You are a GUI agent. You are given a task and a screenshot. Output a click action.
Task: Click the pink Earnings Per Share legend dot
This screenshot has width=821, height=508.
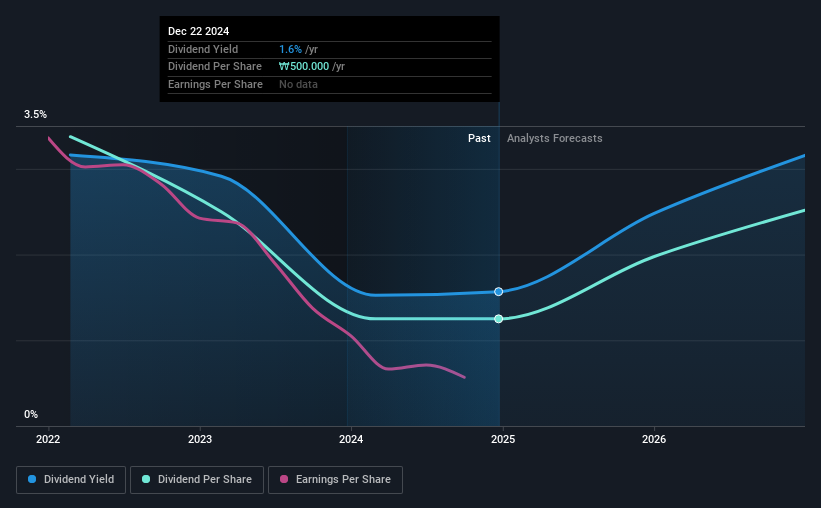[x=284, y=479]
